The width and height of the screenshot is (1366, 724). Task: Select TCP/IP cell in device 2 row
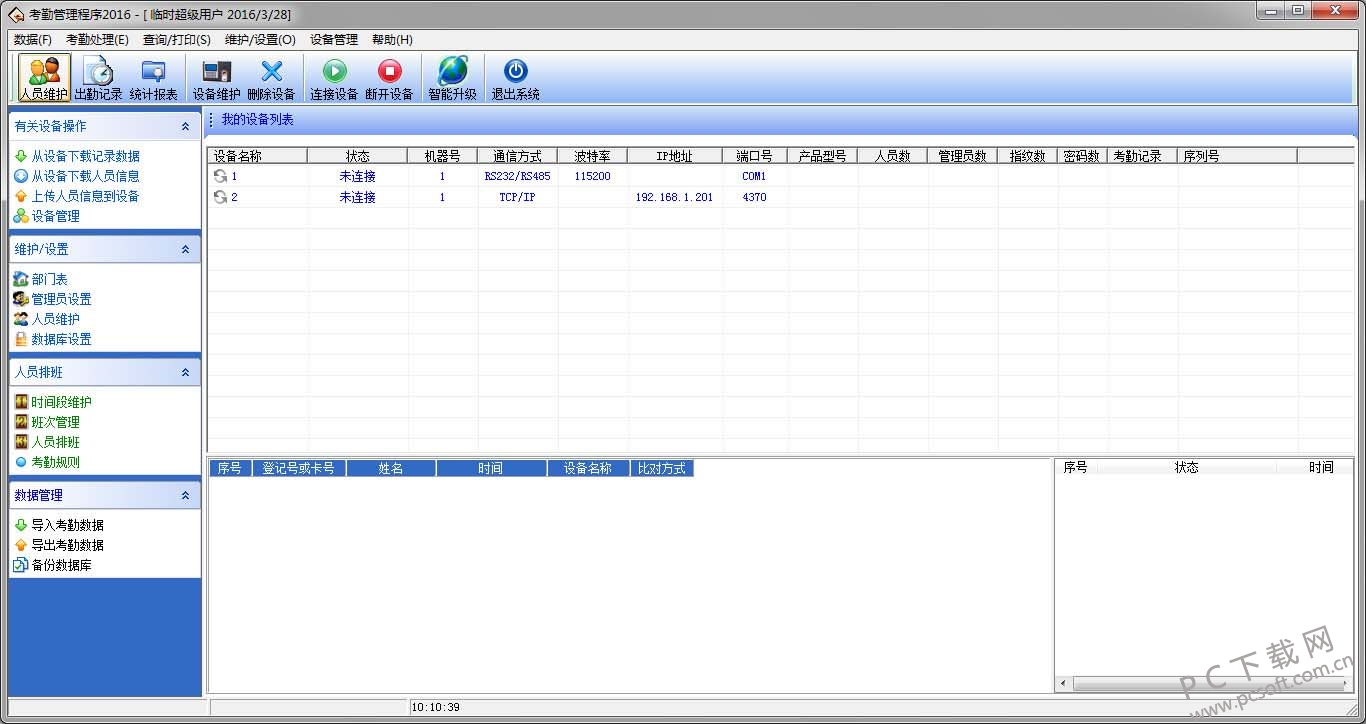tap(517, 197)
